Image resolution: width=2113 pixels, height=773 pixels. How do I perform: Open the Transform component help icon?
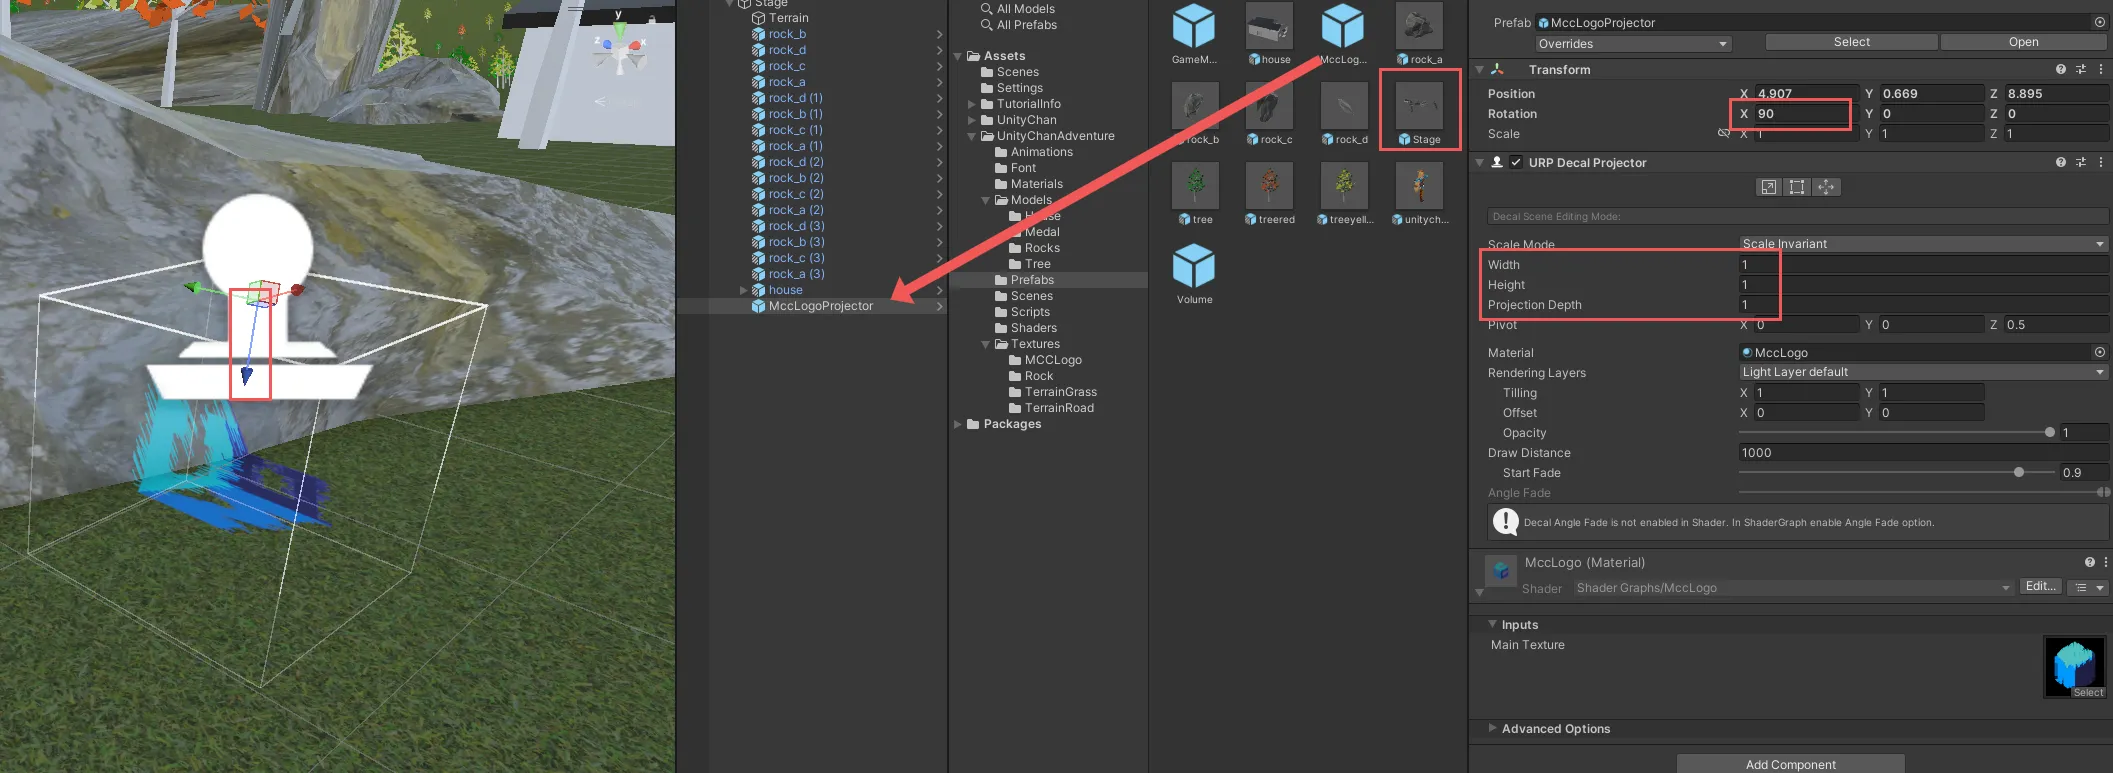pyautogui.click(x=2060, y=69)
